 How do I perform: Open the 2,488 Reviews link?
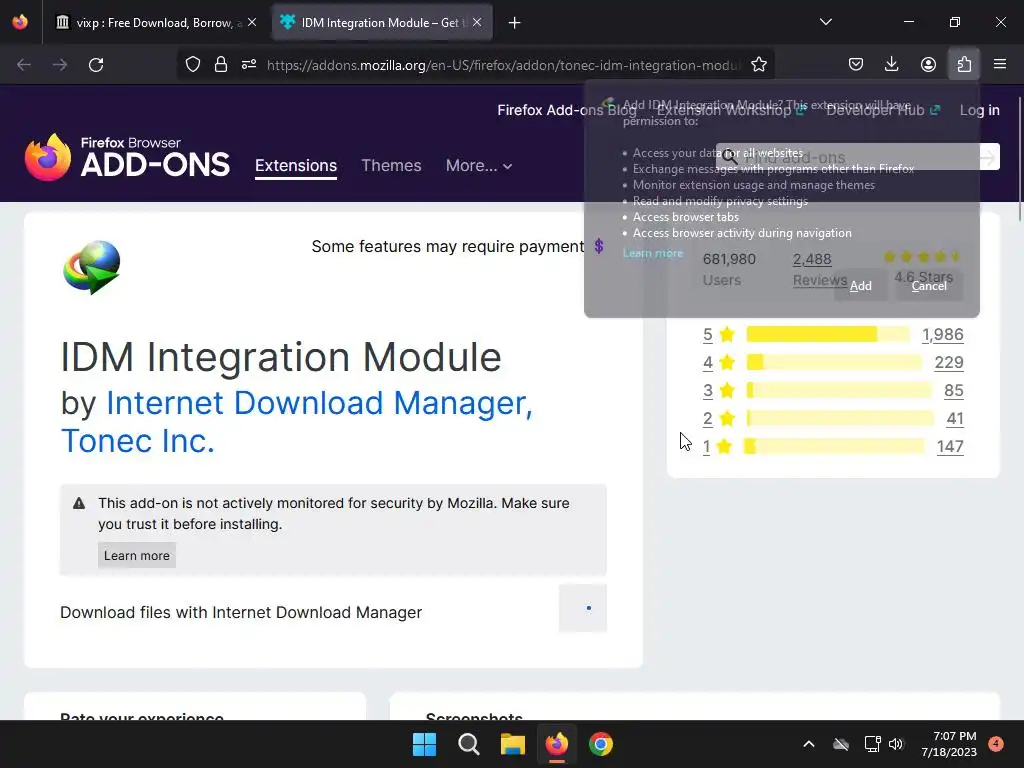pyautogui.click(x=820, y=269)
